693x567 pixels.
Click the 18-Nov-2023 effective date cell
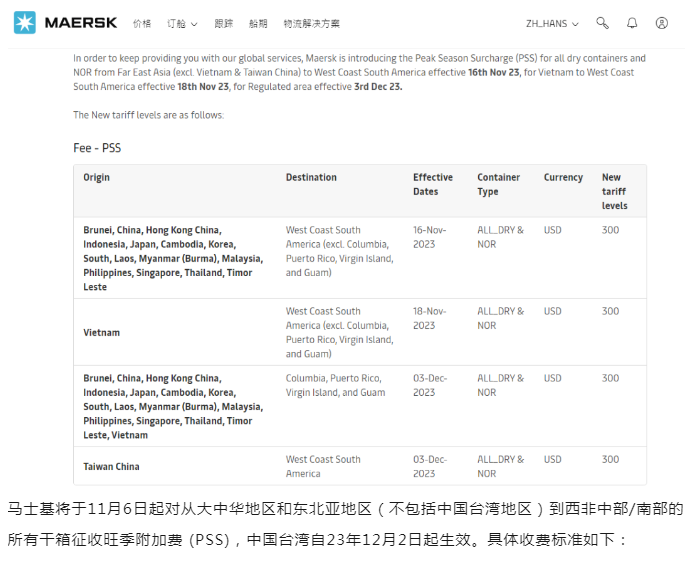click(x=430, y=318)
